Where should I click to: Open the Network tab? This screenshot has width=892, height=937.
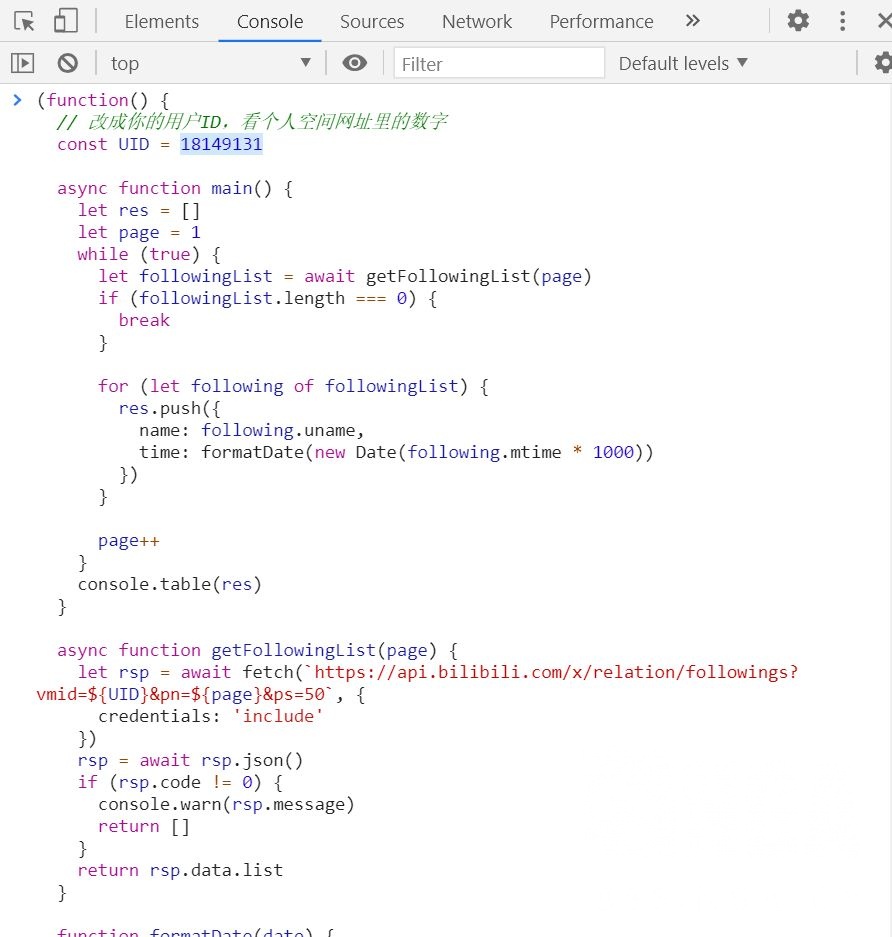[477, 22]
